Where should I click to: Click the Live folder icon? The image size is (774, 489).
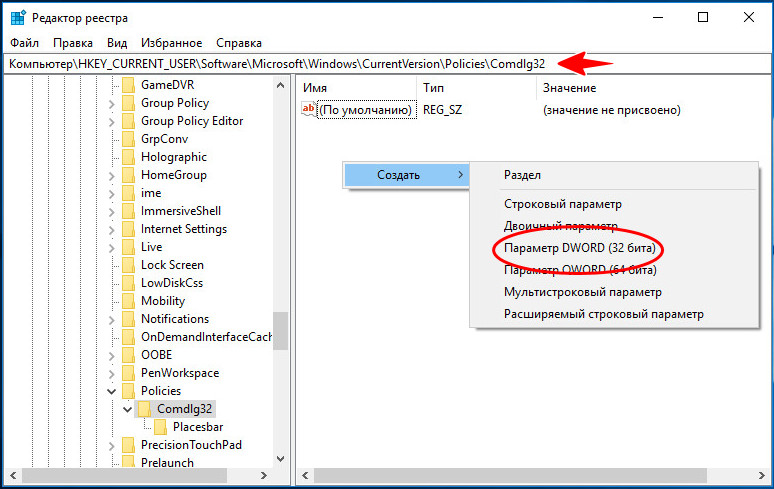[x=128, y=247]
